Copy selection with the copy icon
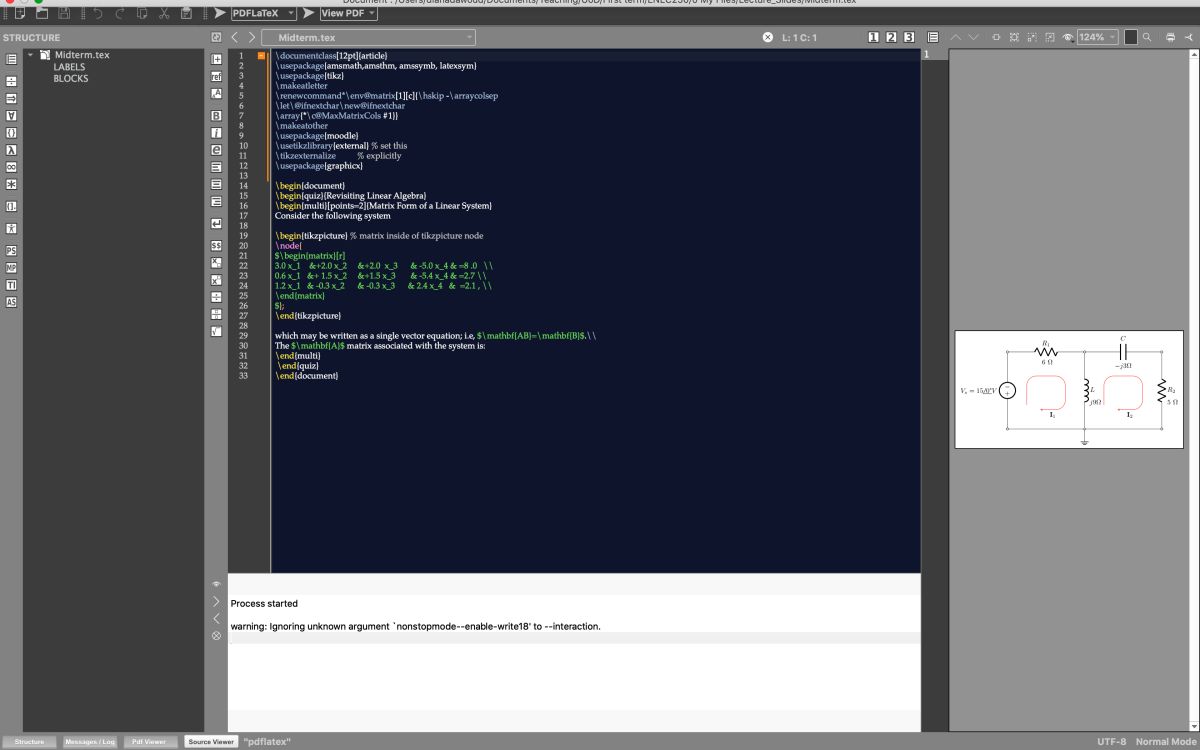 pos(142,13)
